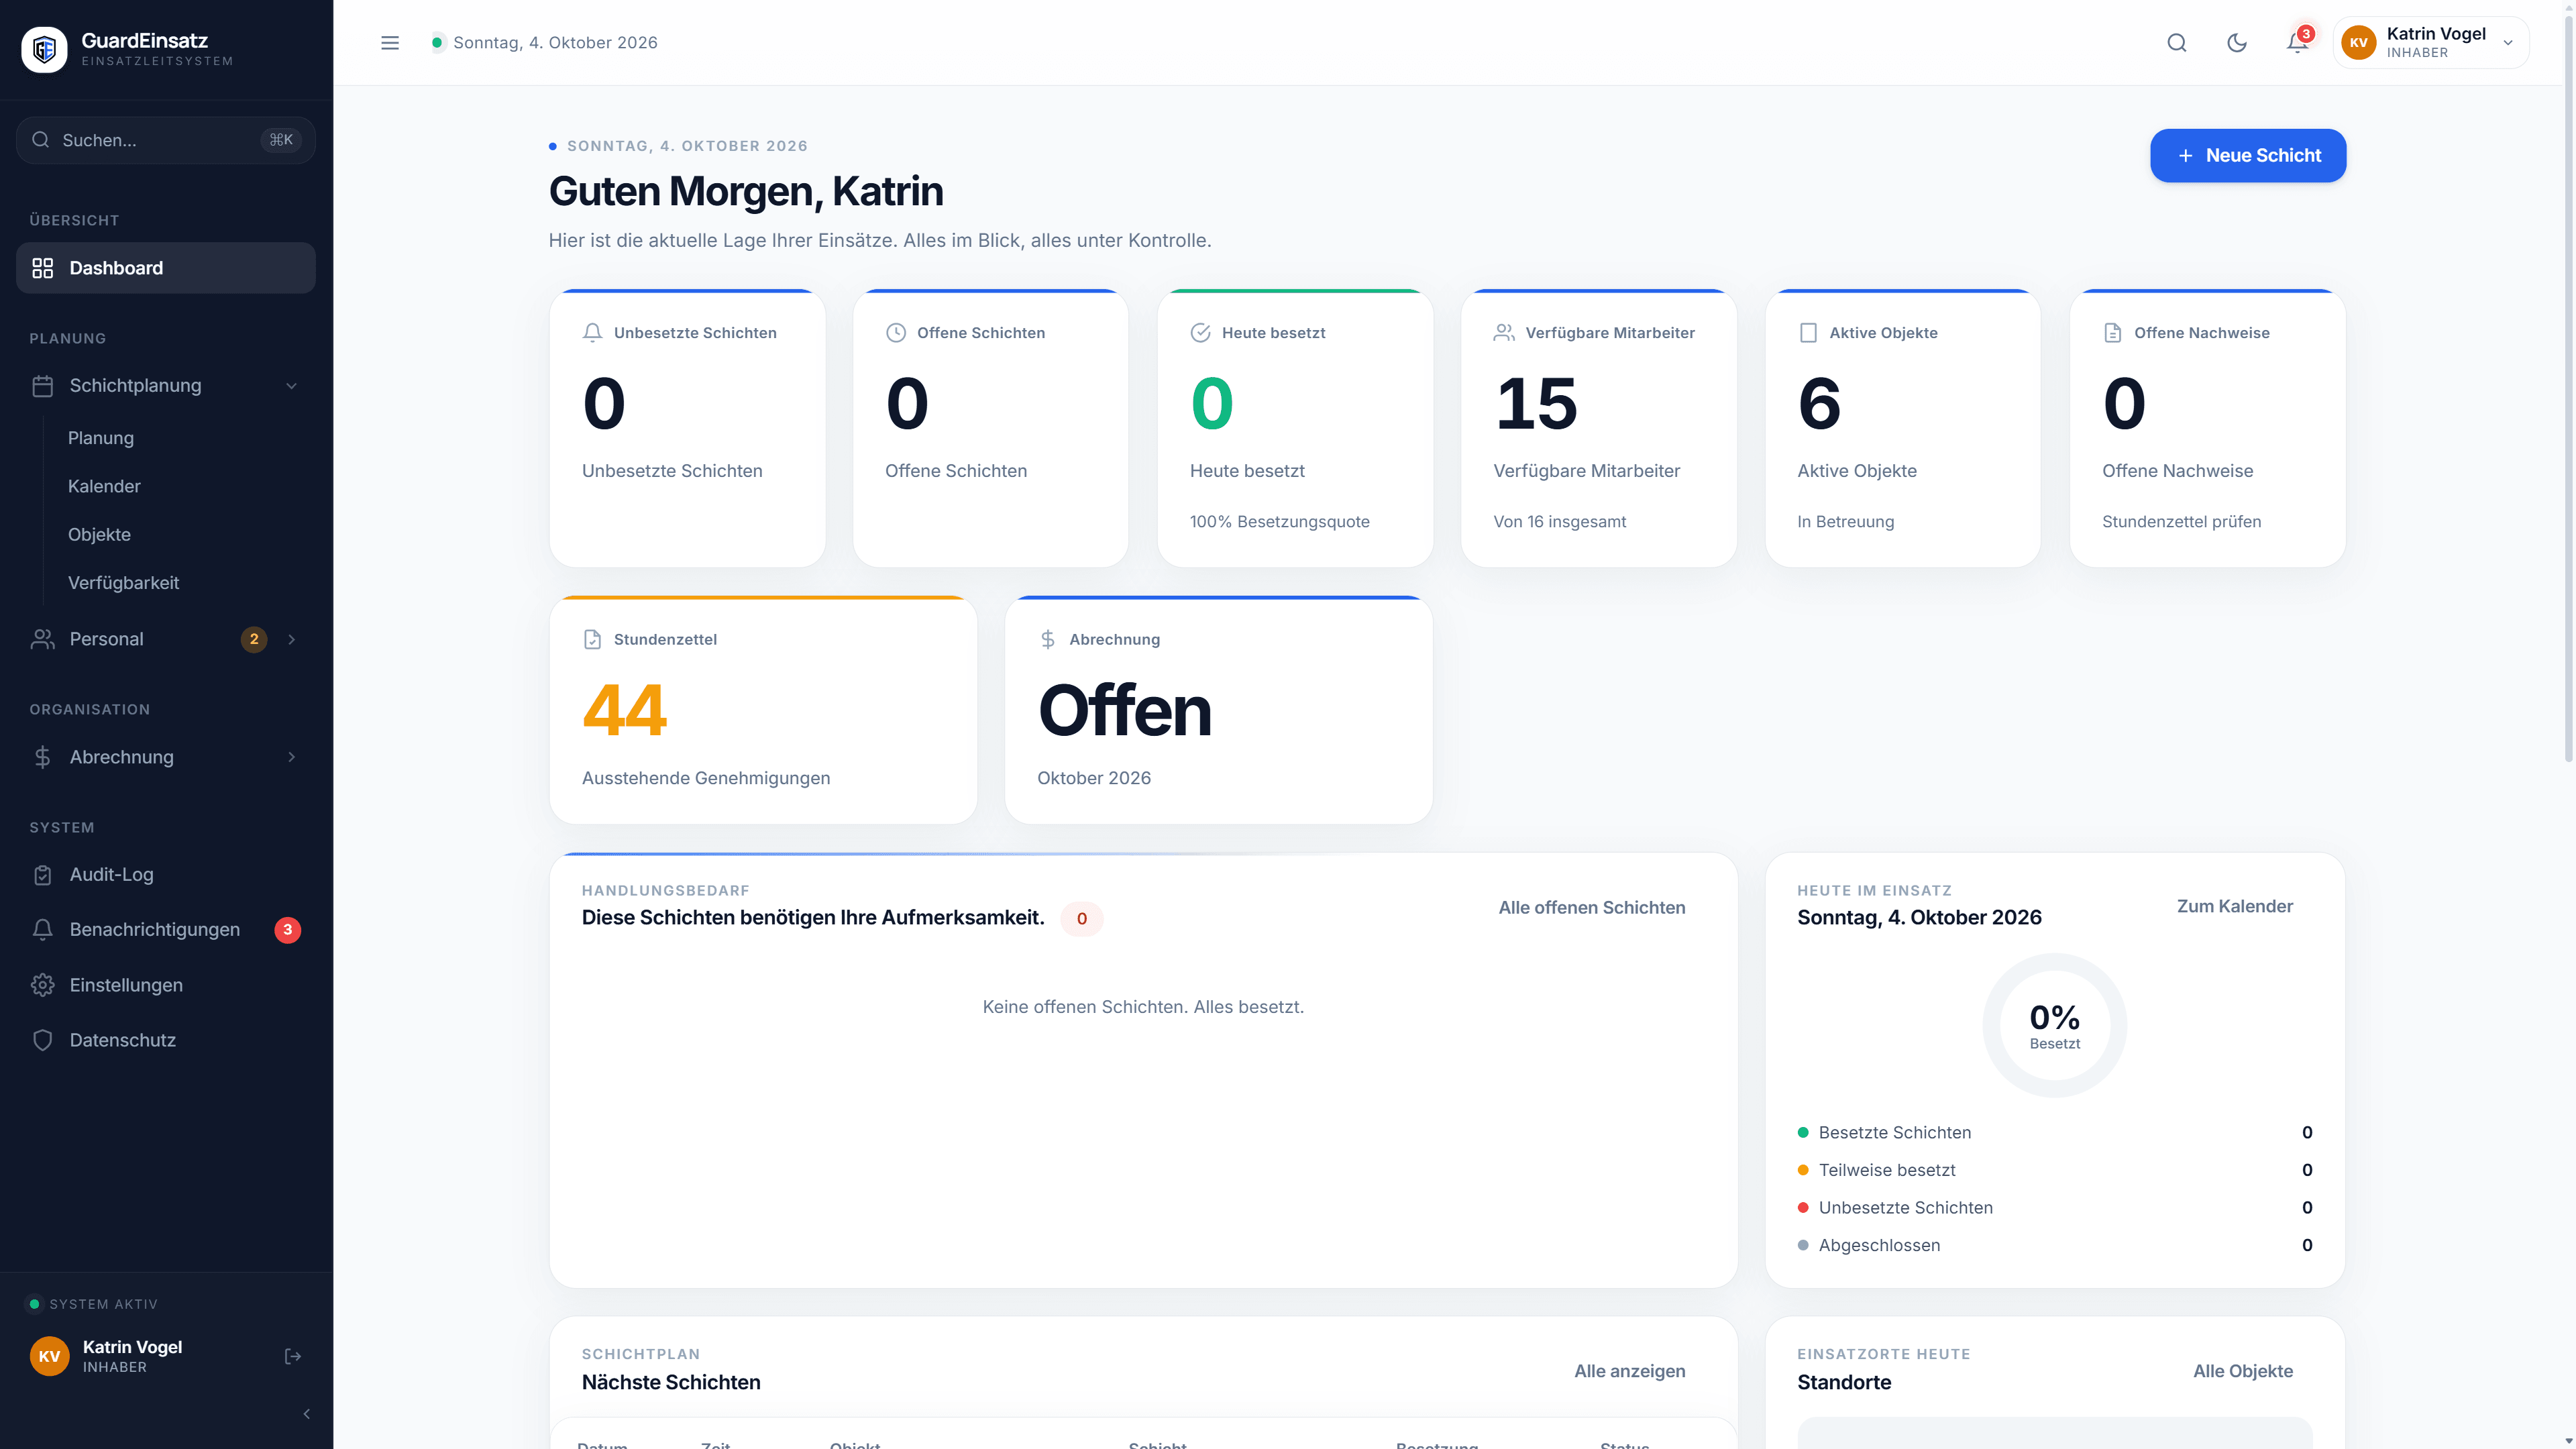The width and height of the screenshot is (2576, 1449).
Task: Collapse the Schichtplanung section chevron
Action: pos(291,386)
